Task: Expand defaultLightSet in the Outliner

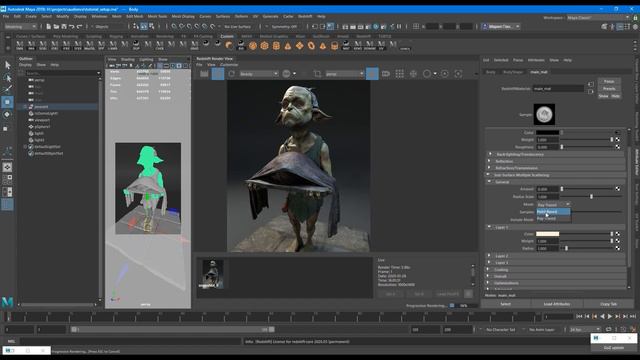Action: coord(25,147)
